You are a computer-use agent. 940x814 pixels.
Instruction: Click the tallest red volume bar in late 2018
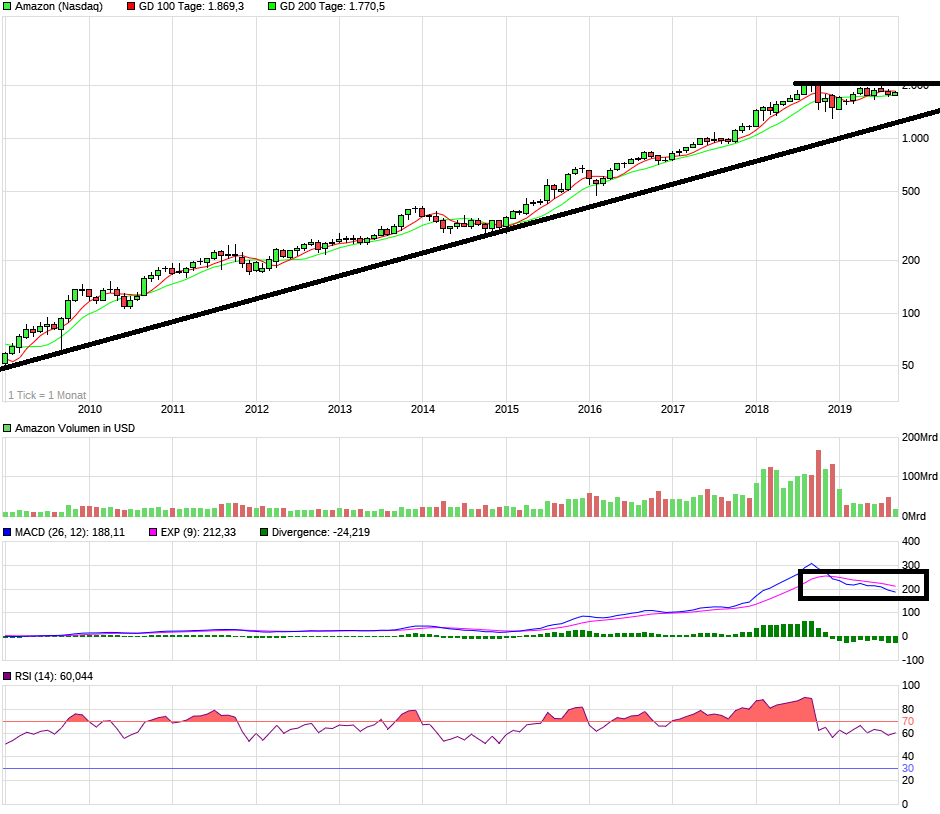[x=818, y=483]
